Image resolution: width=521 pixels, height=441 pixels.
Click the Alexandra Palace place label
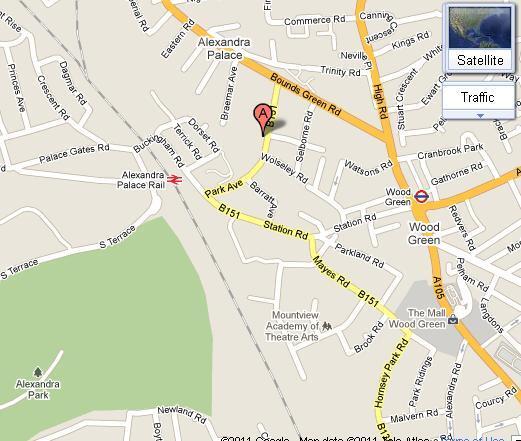[224, 49]
